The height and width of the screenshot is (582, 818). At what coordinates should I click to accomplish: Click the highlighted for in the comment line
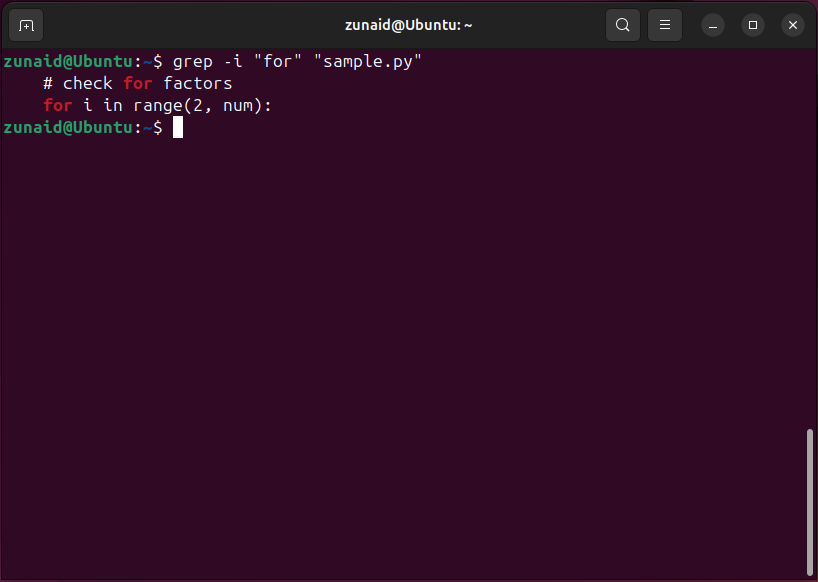137,83
